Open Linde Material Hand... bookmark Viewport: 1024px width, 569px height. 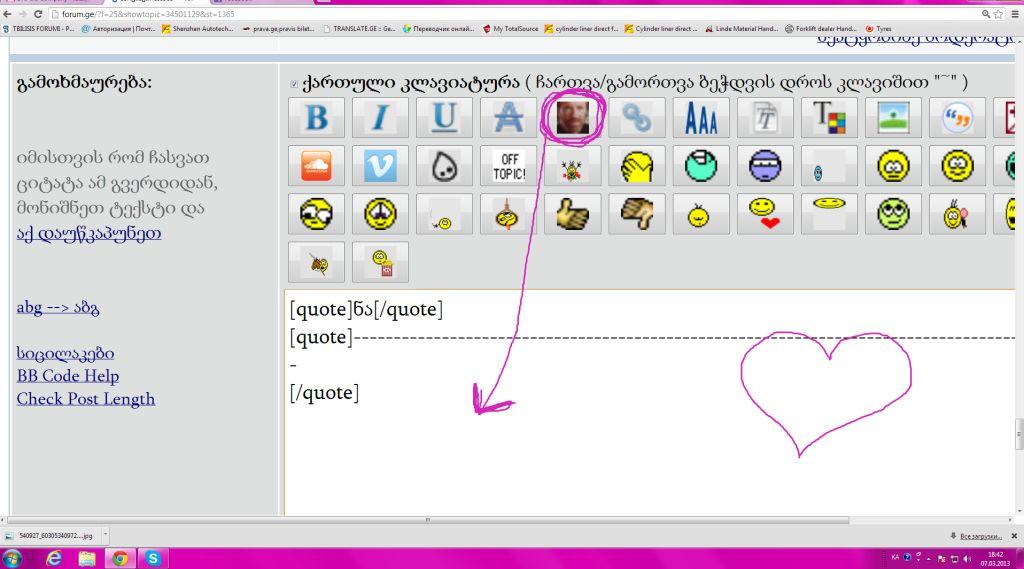(x=741, y=29)
